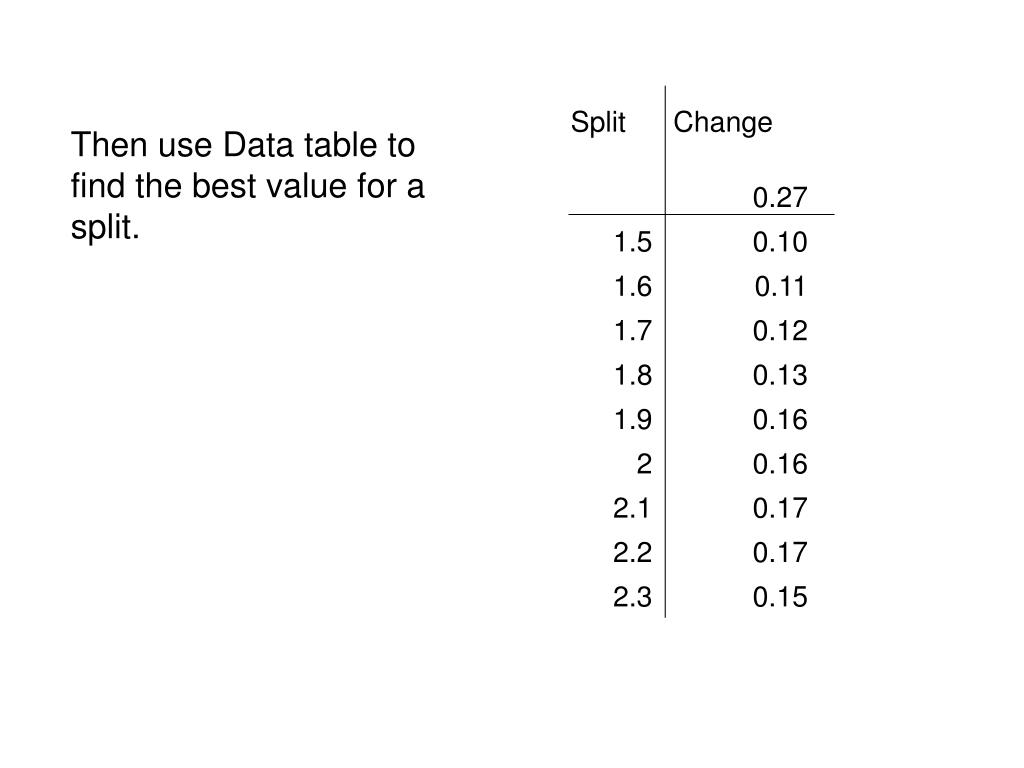1024x768 pixels.
Task: Select the split value 1.9
Action: click(632, 420)
